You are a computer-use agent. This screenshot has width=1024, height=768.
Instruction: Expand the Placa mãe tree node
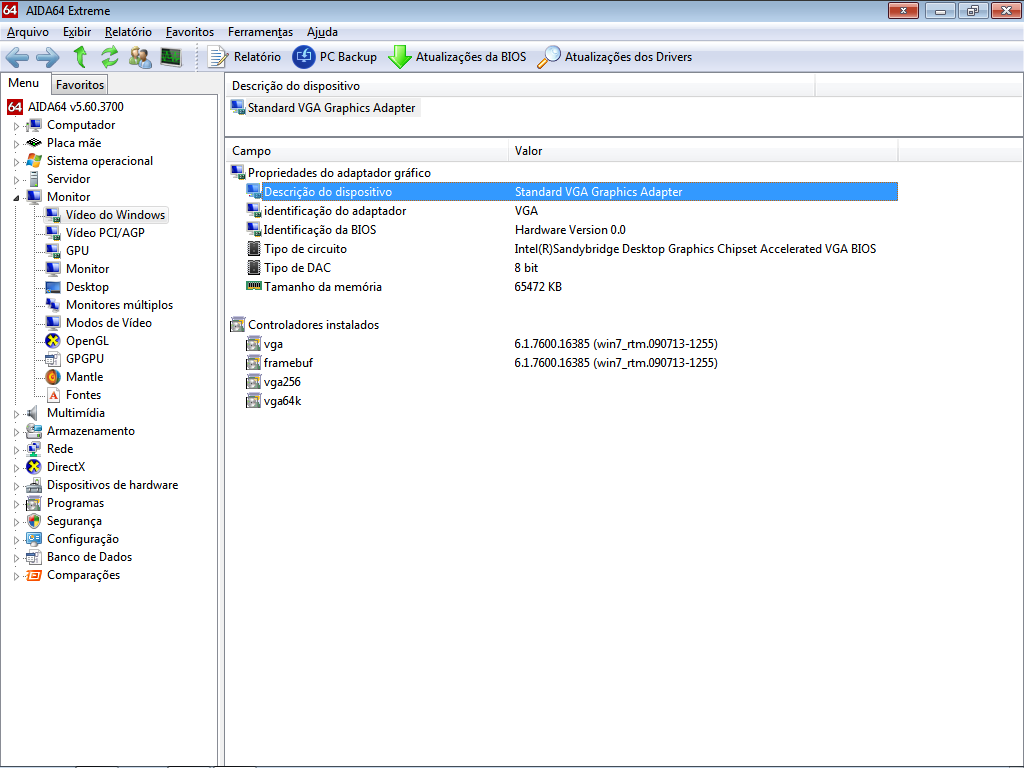pos(16,144)
